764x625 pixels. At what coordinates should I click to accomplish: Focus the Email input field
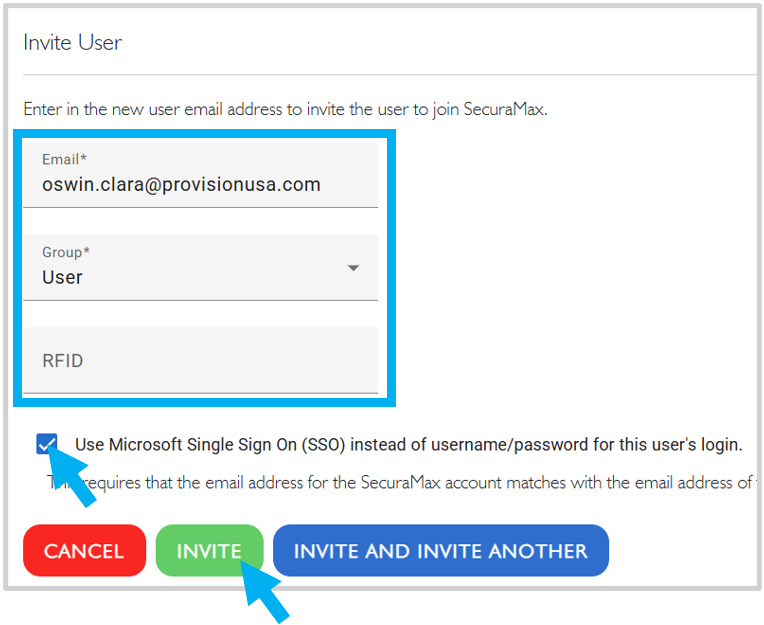[x=200, y=174]
